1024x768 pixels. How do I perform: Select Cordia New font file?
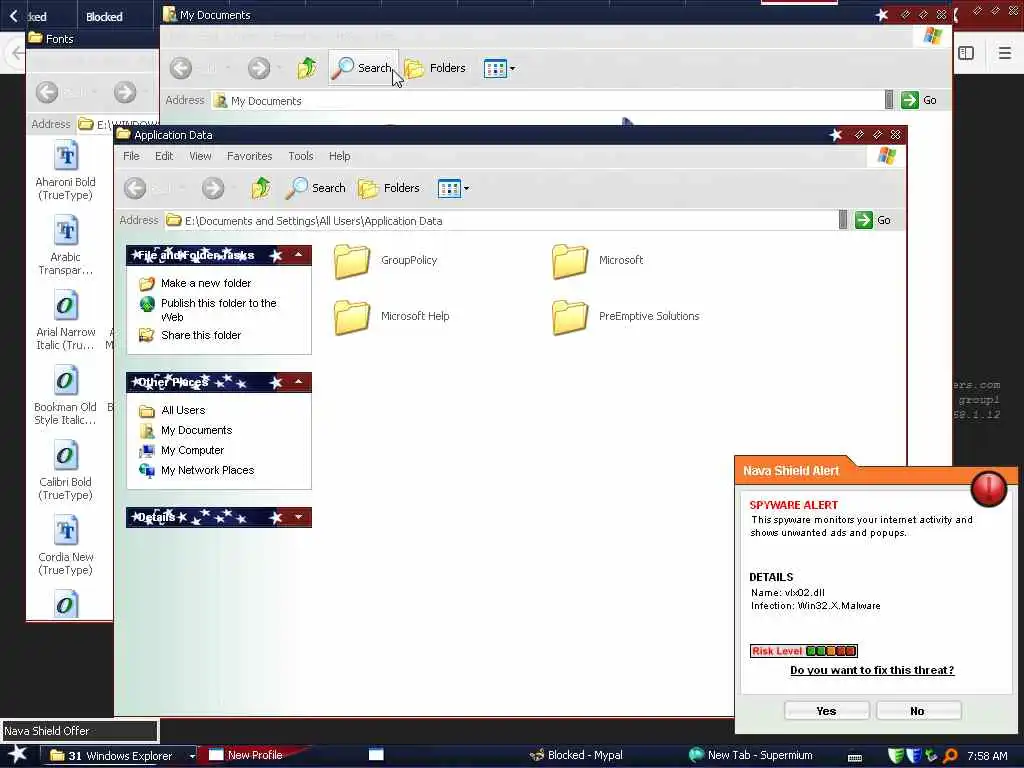pos(65,547)
